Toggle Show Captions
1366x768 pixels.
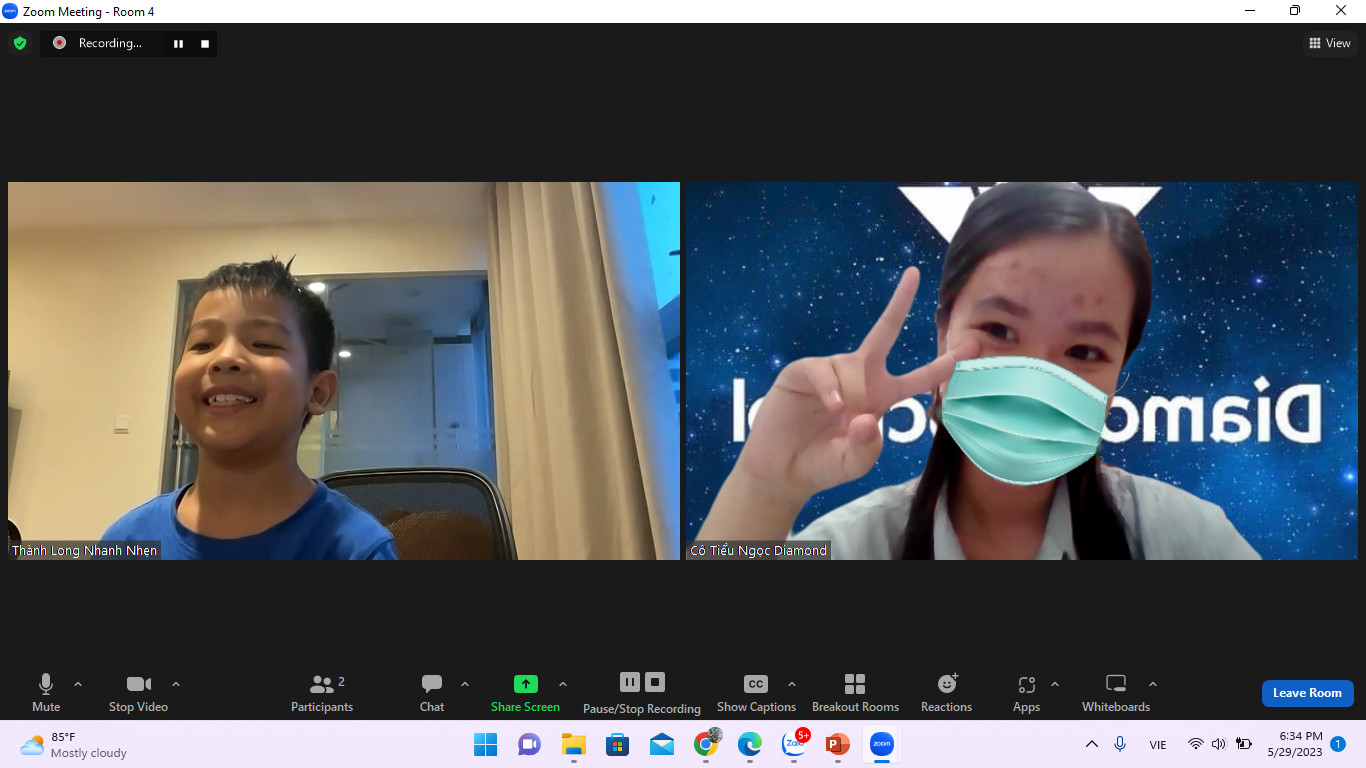(x=756, y=692)
